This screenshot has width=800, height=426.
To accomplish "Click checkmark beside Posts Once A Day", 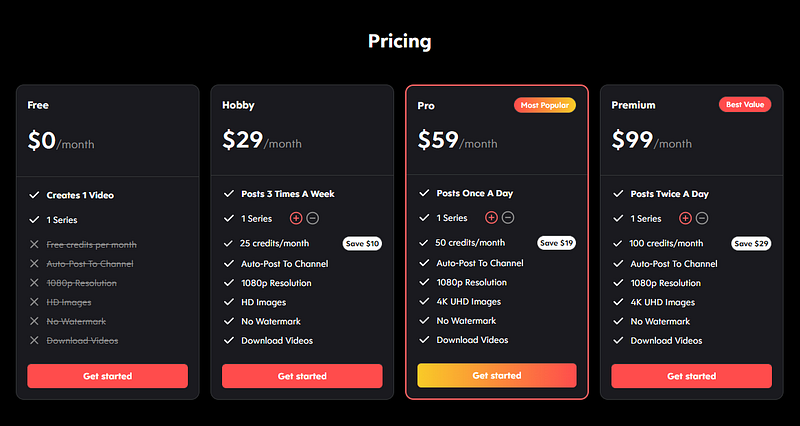I will [x=424, y=193].
